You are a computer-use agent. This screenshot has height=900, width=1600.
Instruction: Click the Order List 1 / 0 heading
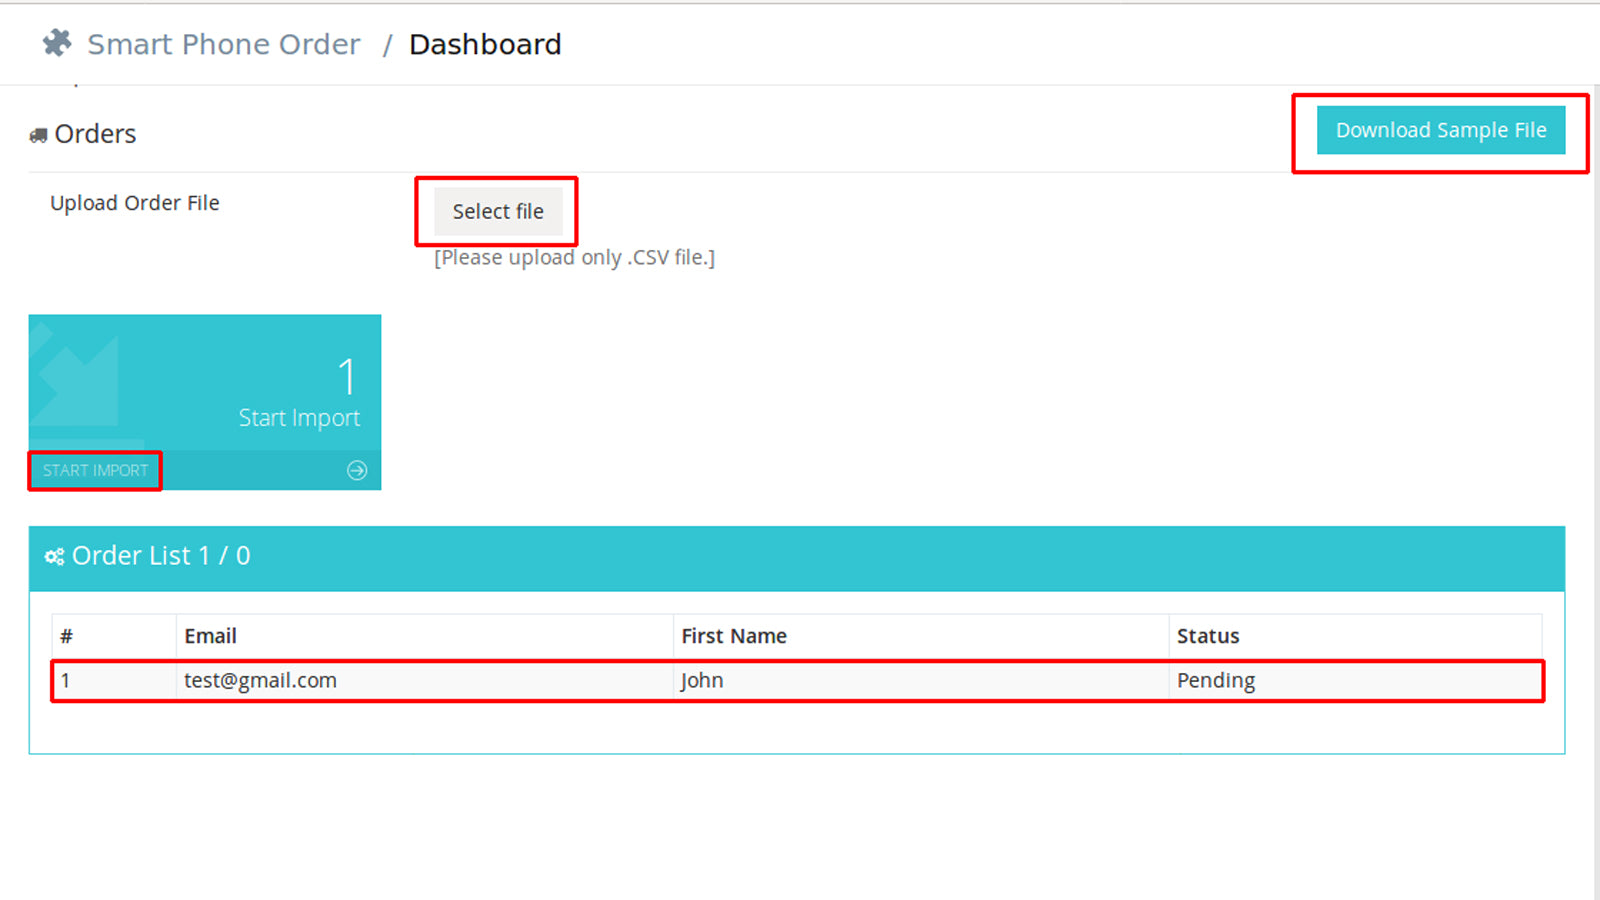[x=161, y=556]
